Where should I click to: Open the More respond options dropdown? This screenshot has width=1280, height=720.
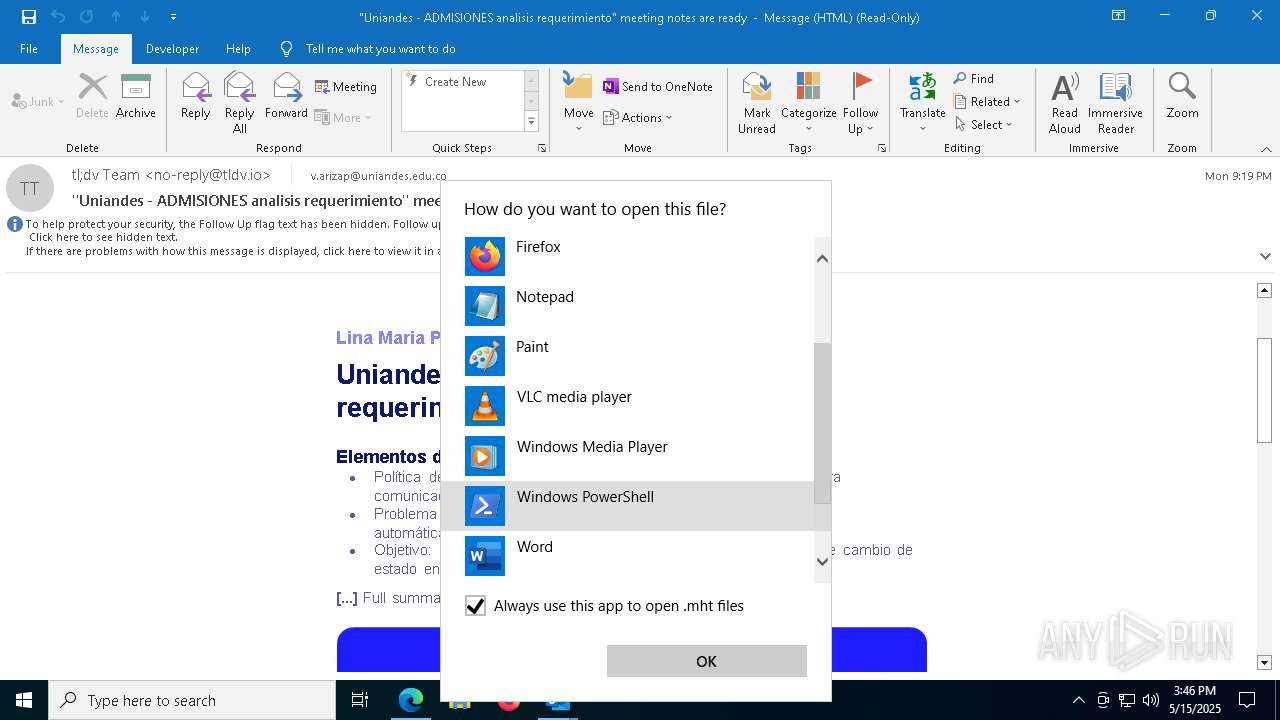pos(343,117)
